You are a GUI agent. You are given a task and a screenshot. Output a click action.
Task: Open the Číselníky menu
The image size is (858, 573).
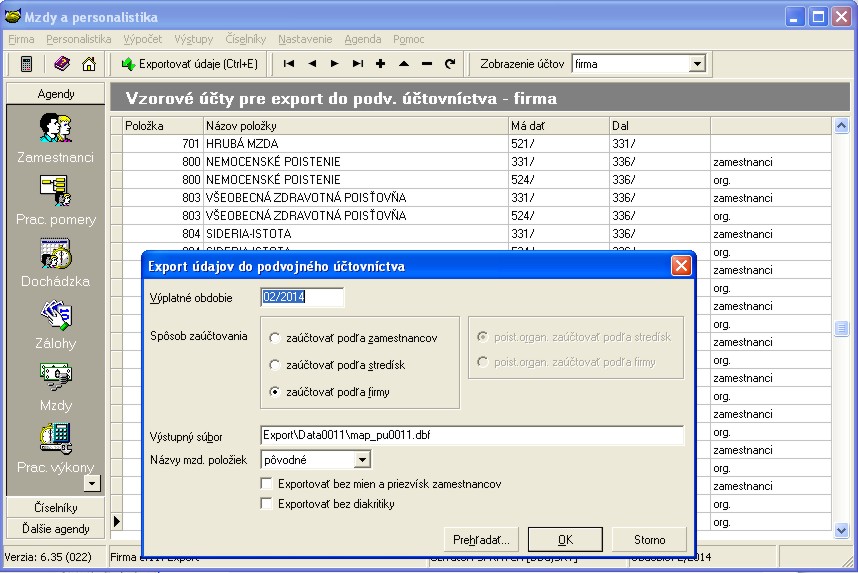246,39
